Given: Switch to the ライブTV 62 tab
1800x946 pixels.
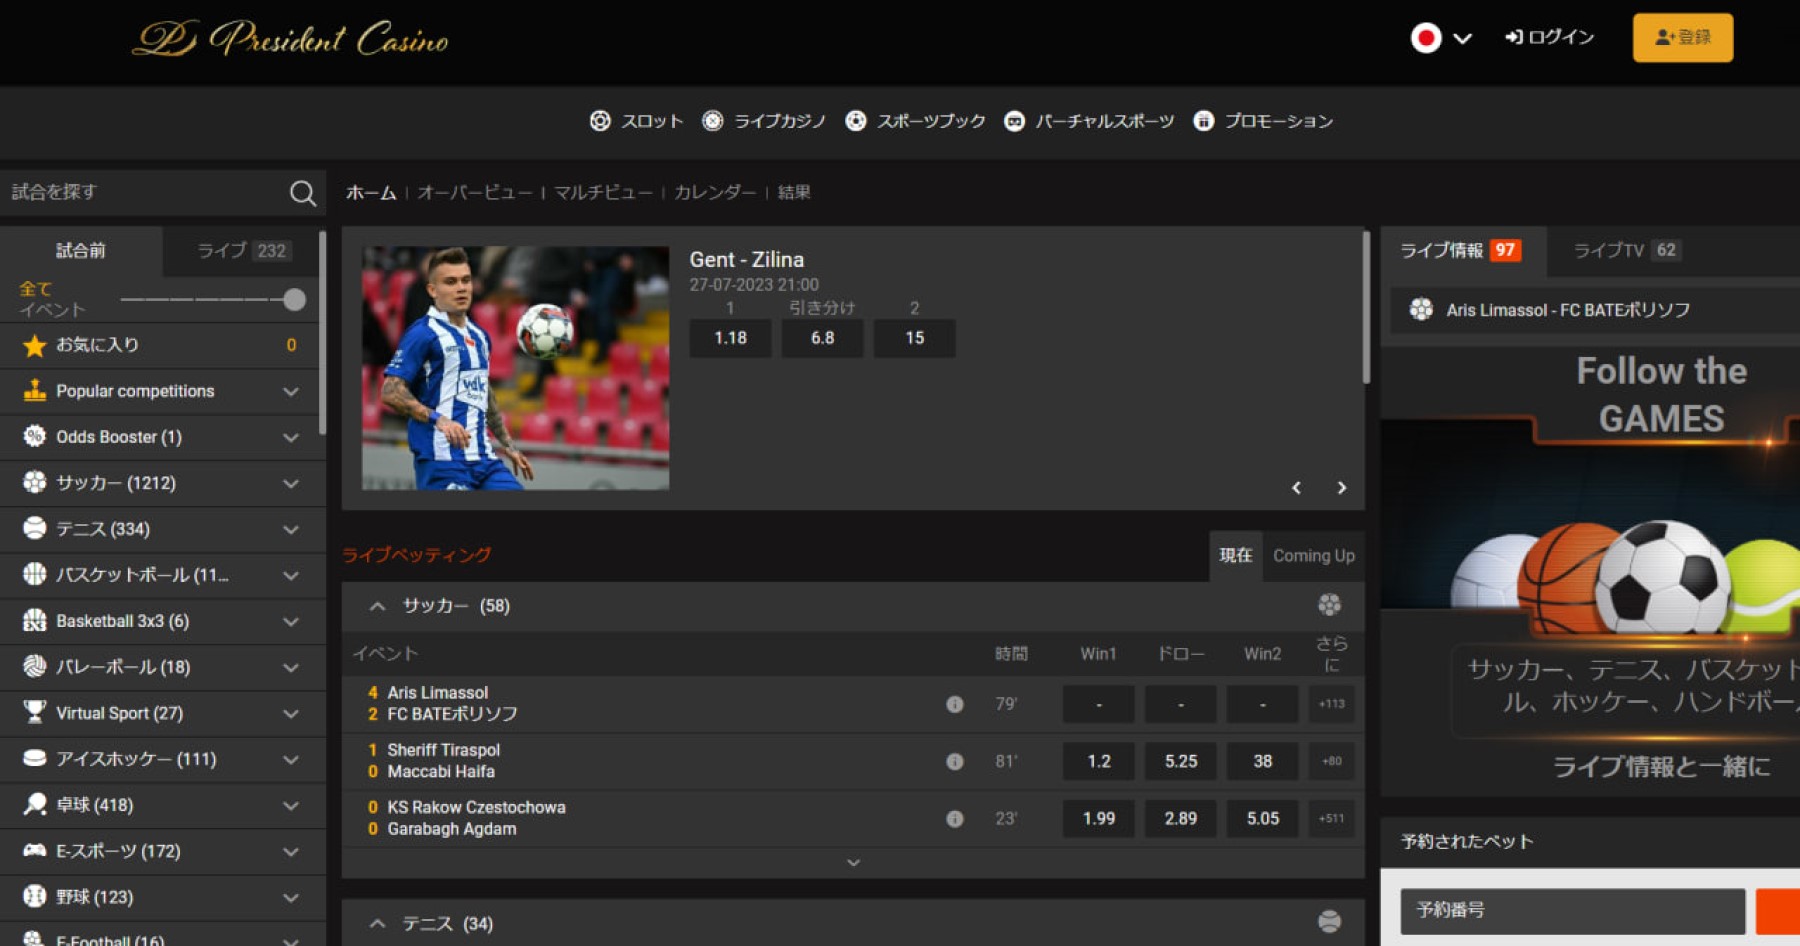Looking at the screenshot, I should (1627, 250).
